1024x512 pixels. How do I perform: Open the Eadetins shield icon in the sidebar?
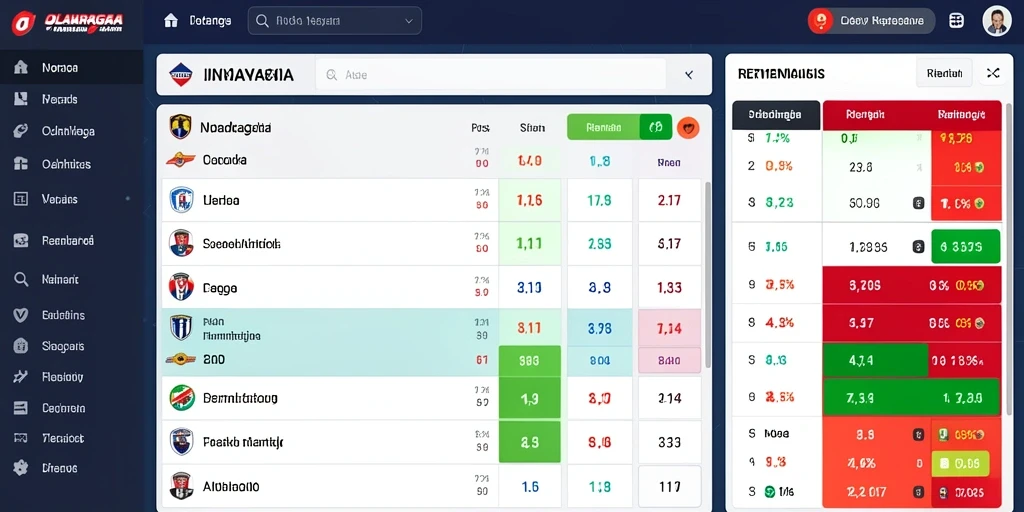click(x=21, y=315)
